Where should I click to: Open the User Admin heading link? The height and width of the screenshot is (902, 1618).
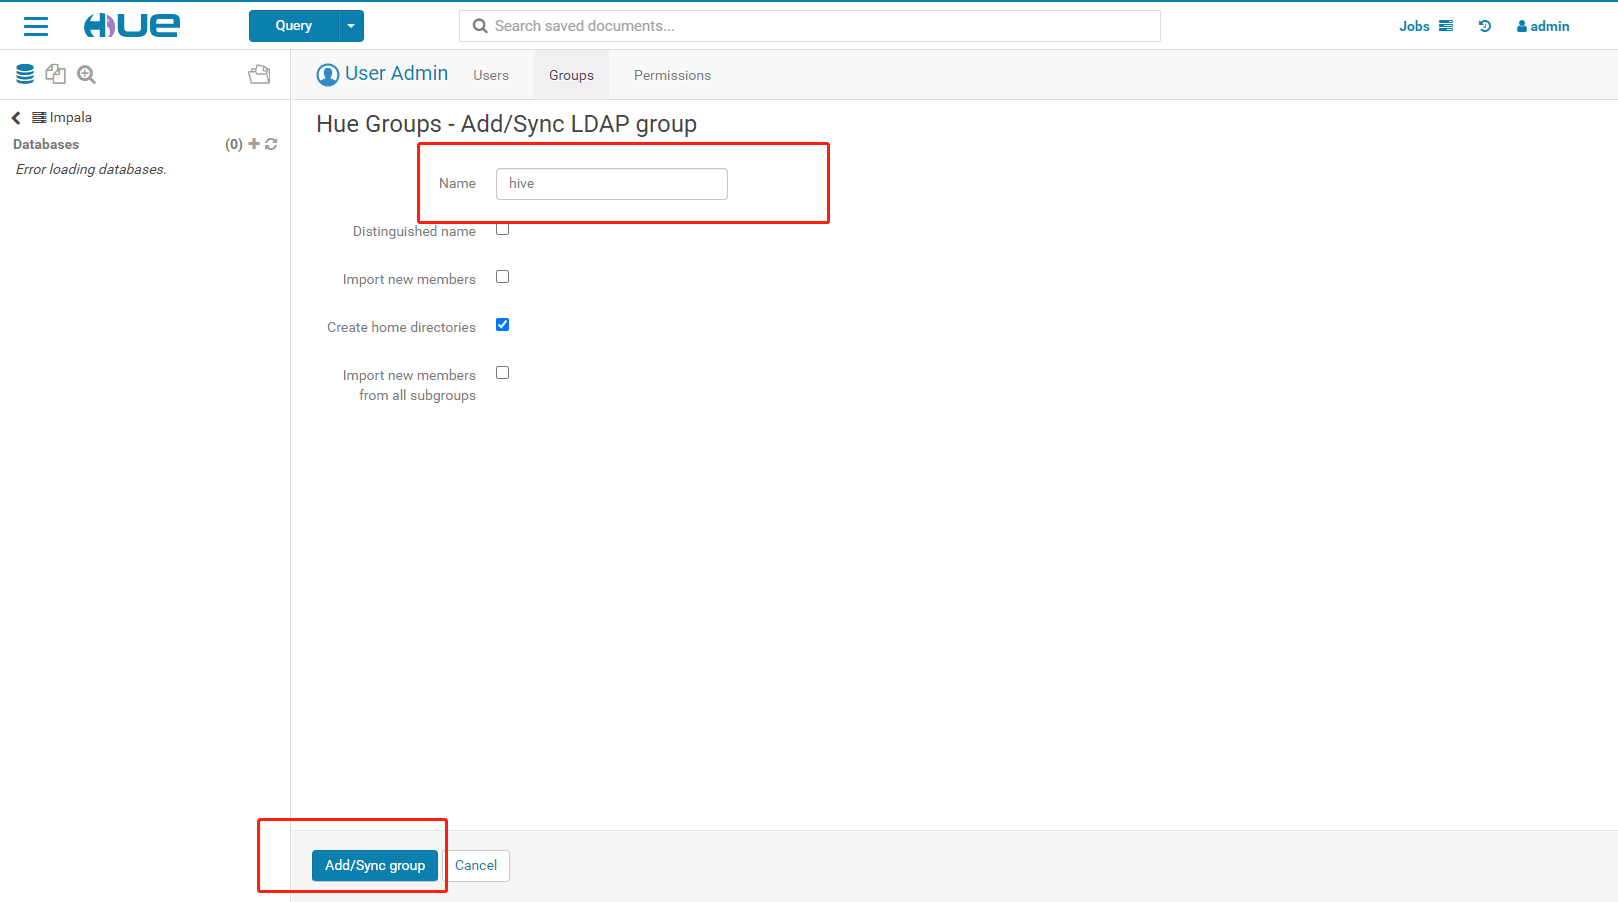coord(396,74)
